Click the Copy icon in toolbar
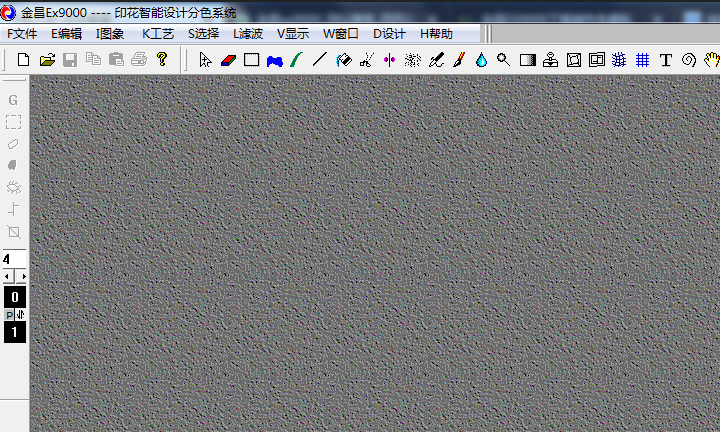 coord(93,59)
